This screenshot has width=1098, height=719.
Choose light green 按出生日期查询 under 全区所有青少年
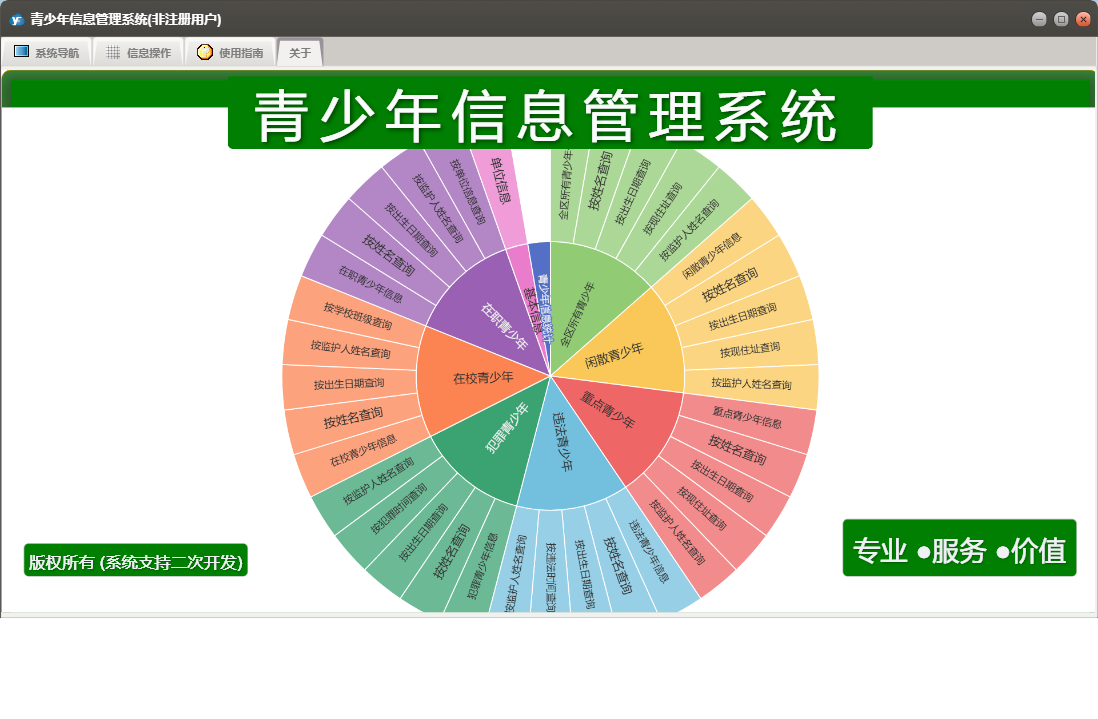point(632,193)
